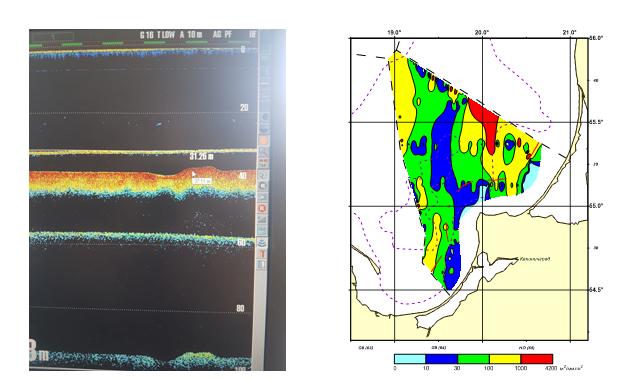Click the orange circle icon in sidebar

[264, 140]
